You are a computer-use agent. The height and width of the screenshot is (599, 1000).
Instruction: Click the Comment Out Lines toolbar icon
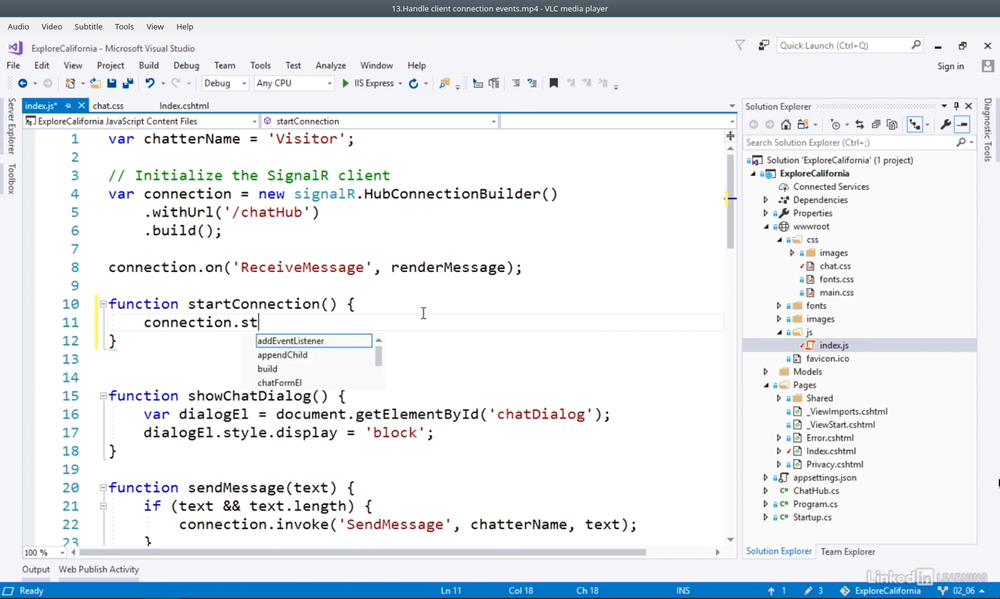click(x=515, y=84)
